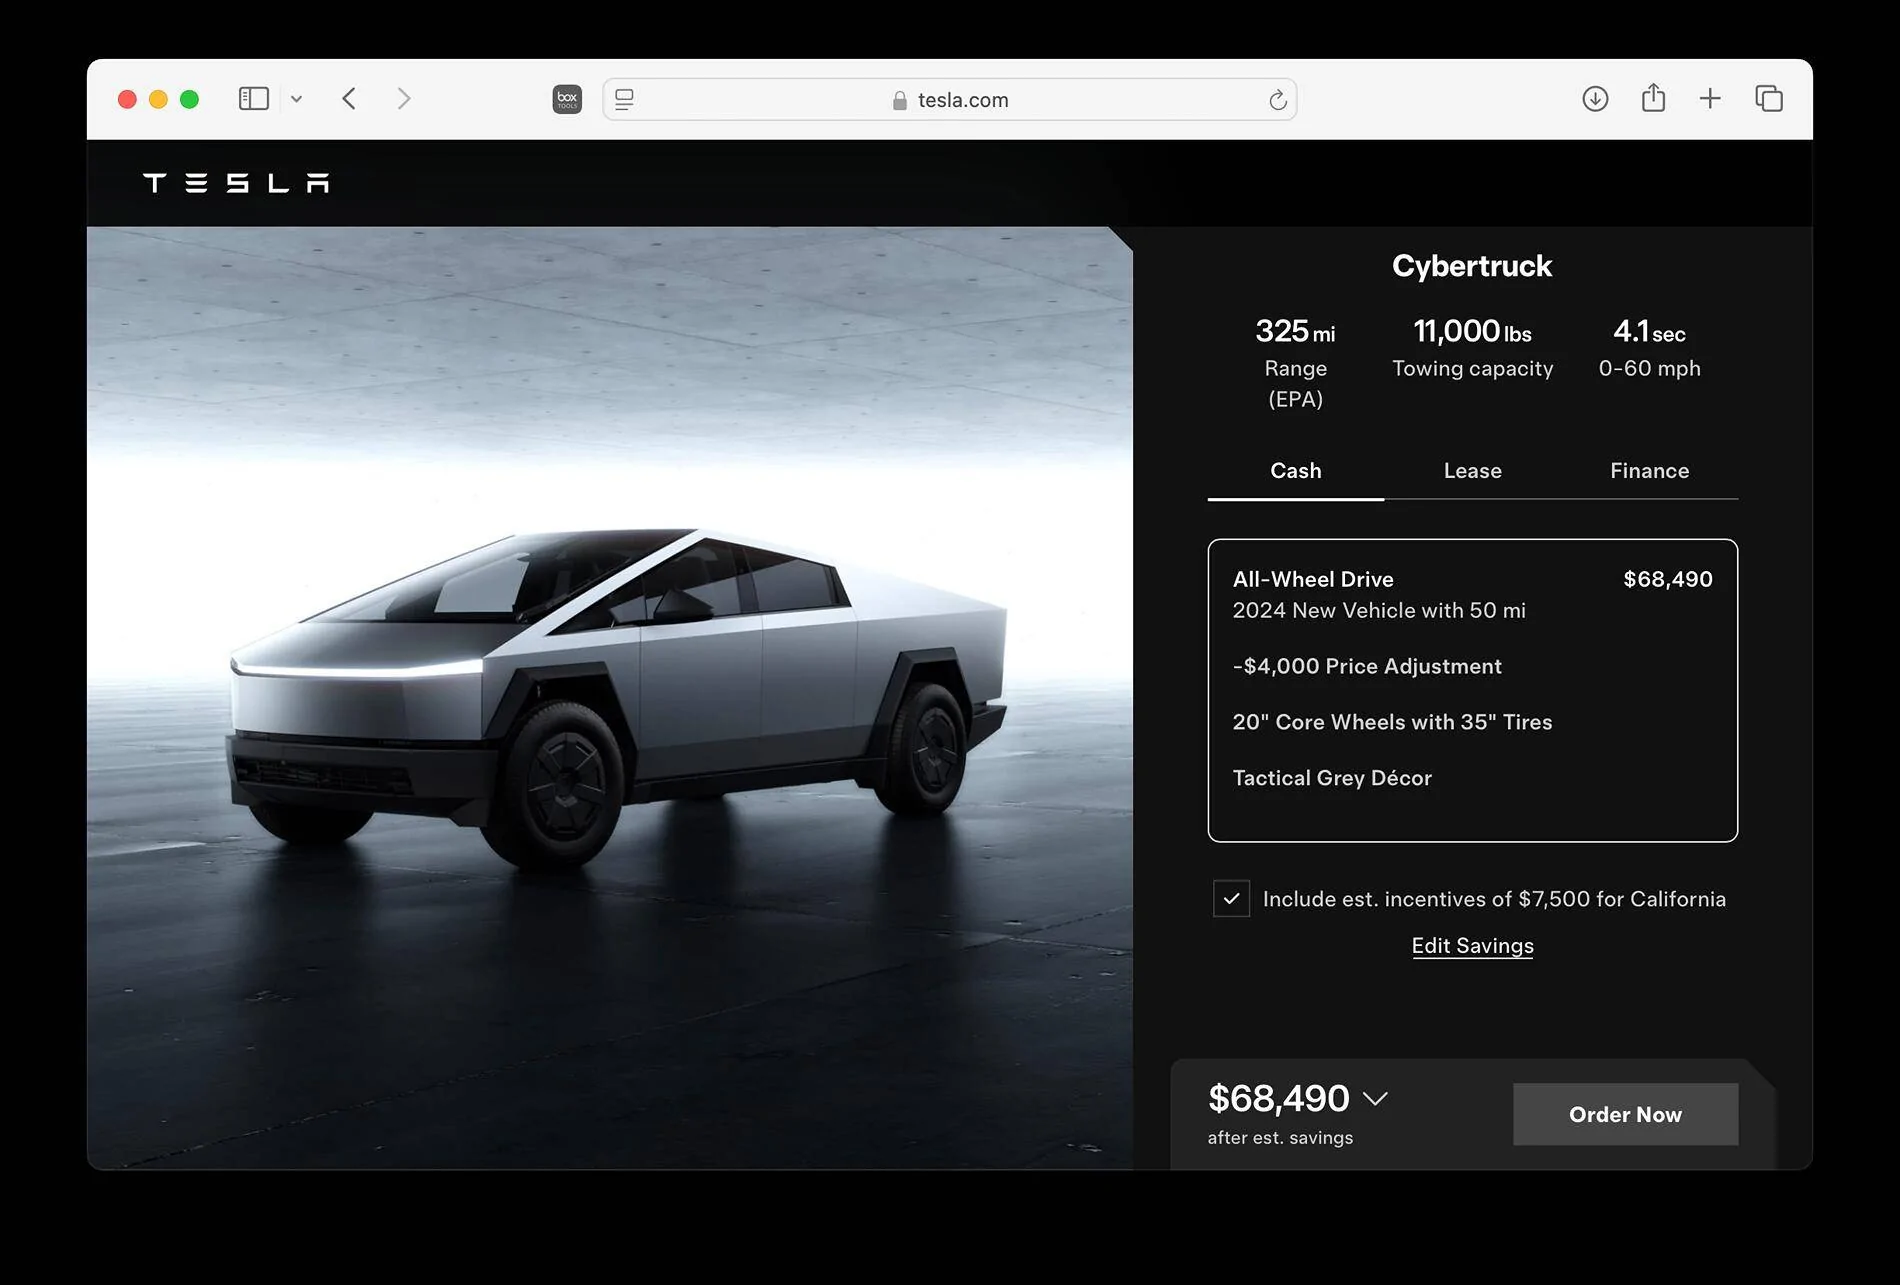Screen dimensions: 1900x1285
Task: Open the Share icon menu
Action: pyautogui.click(x=1653, y=98)
